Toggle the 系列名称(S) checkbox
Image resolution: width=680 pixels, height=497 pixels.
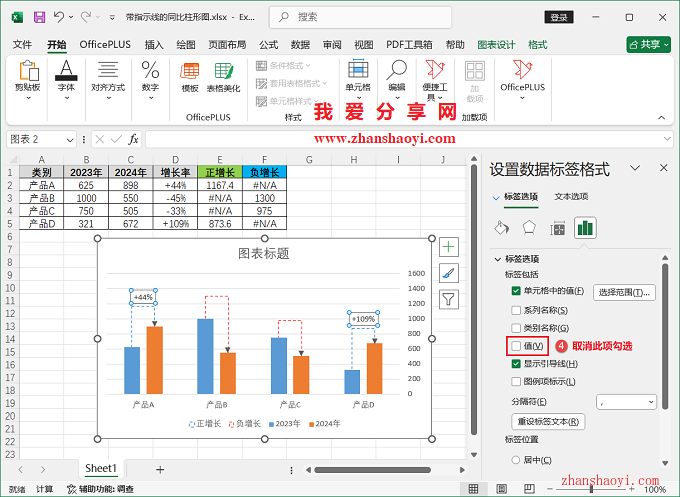tap(516, 310)
